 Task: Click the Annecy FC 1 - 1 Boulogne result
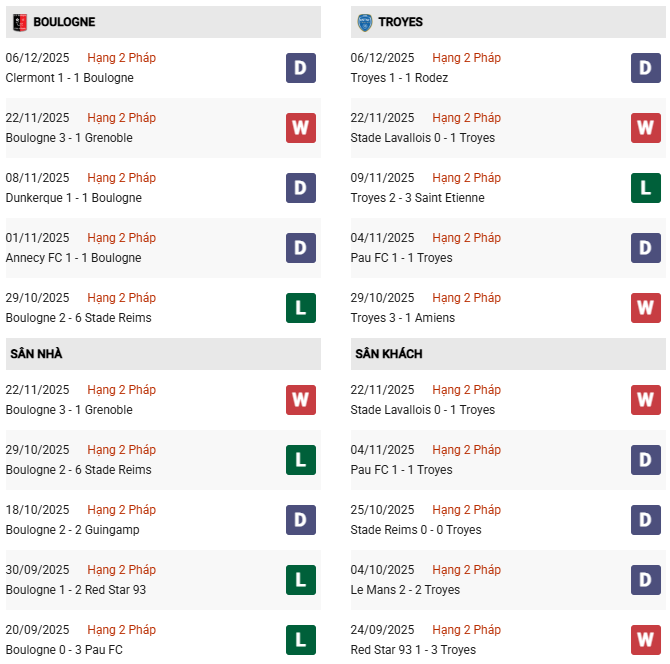tap(74, 258)
